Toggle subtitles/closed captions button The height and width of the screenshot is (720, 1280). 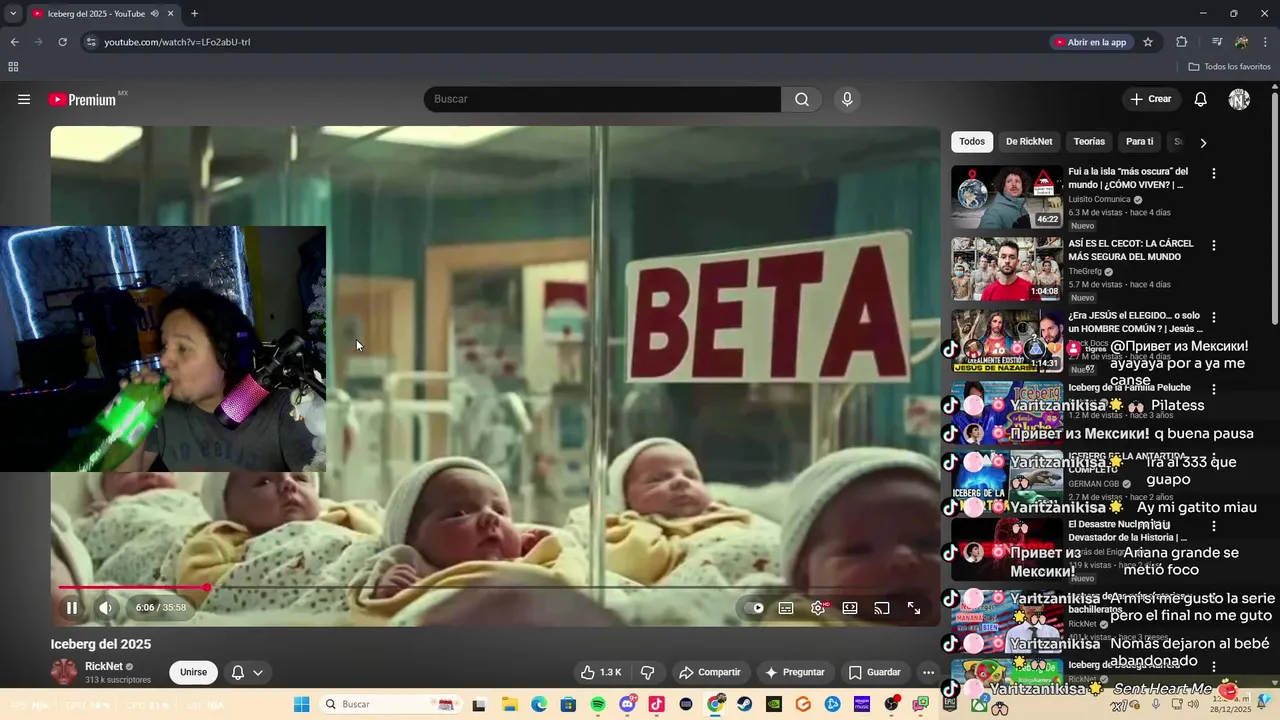[x=786, y=608]
